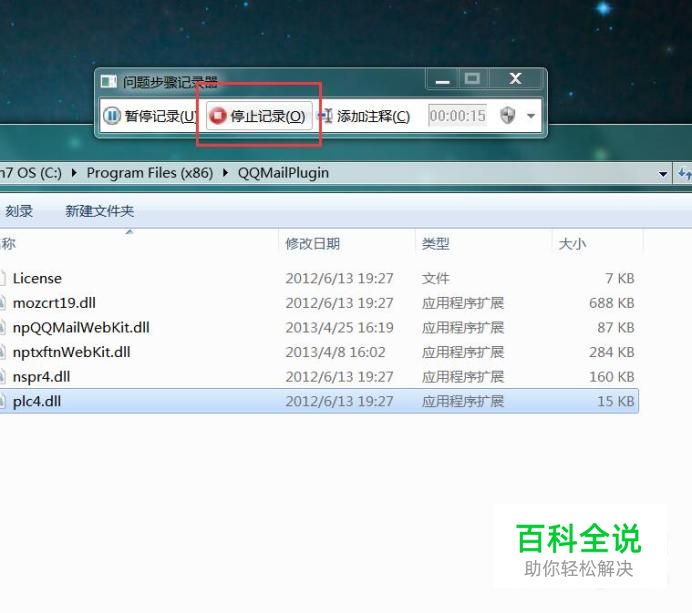Sort by 类型 column header
This screenshot has width=692, height=613.
pyautogui.click(x=435, y=244)
